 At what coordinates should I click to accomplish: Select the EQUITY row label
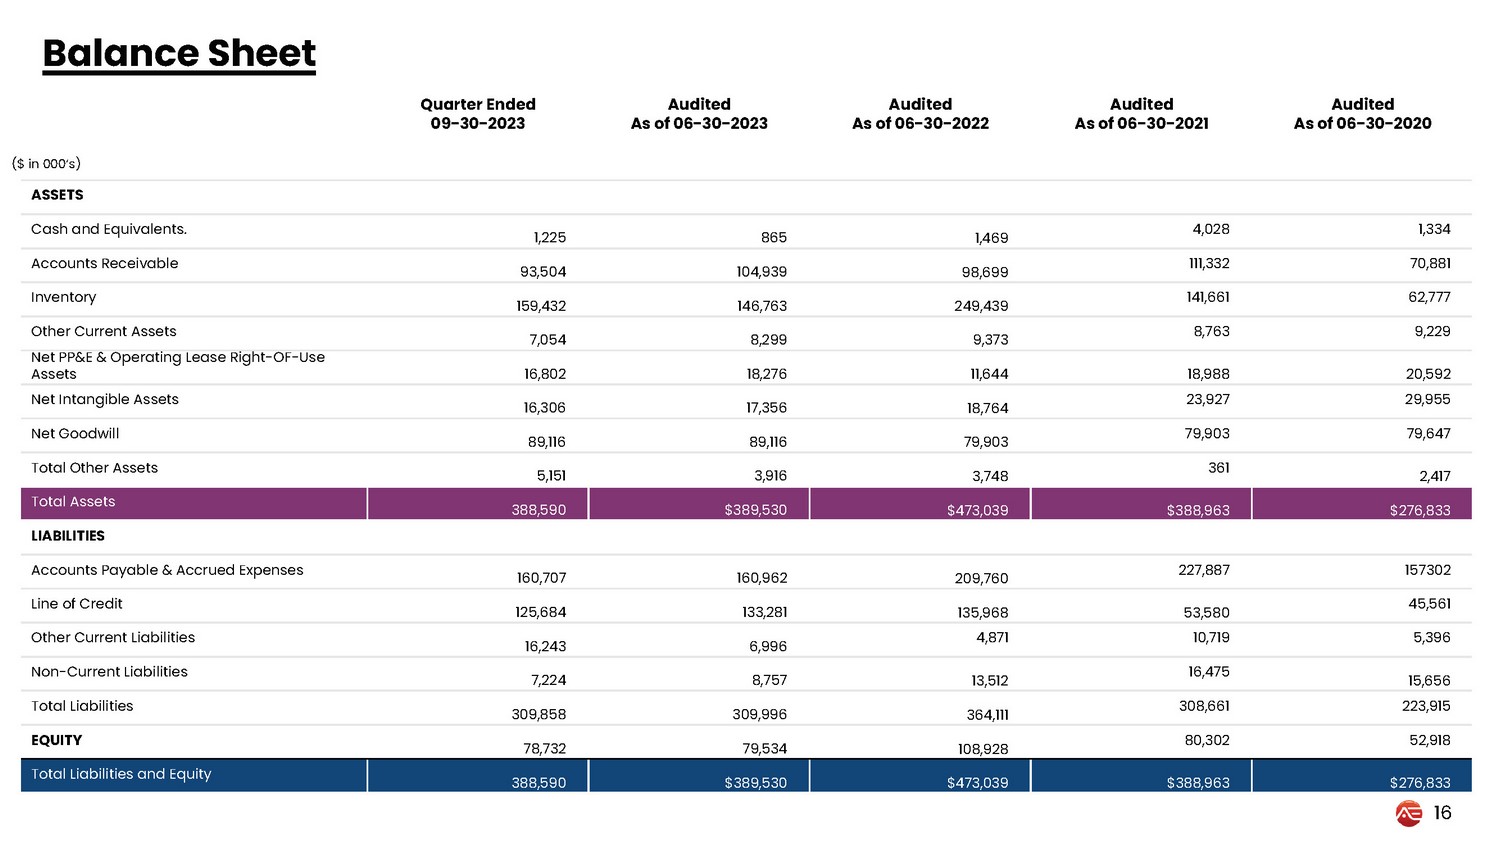[x=56, y=740]
